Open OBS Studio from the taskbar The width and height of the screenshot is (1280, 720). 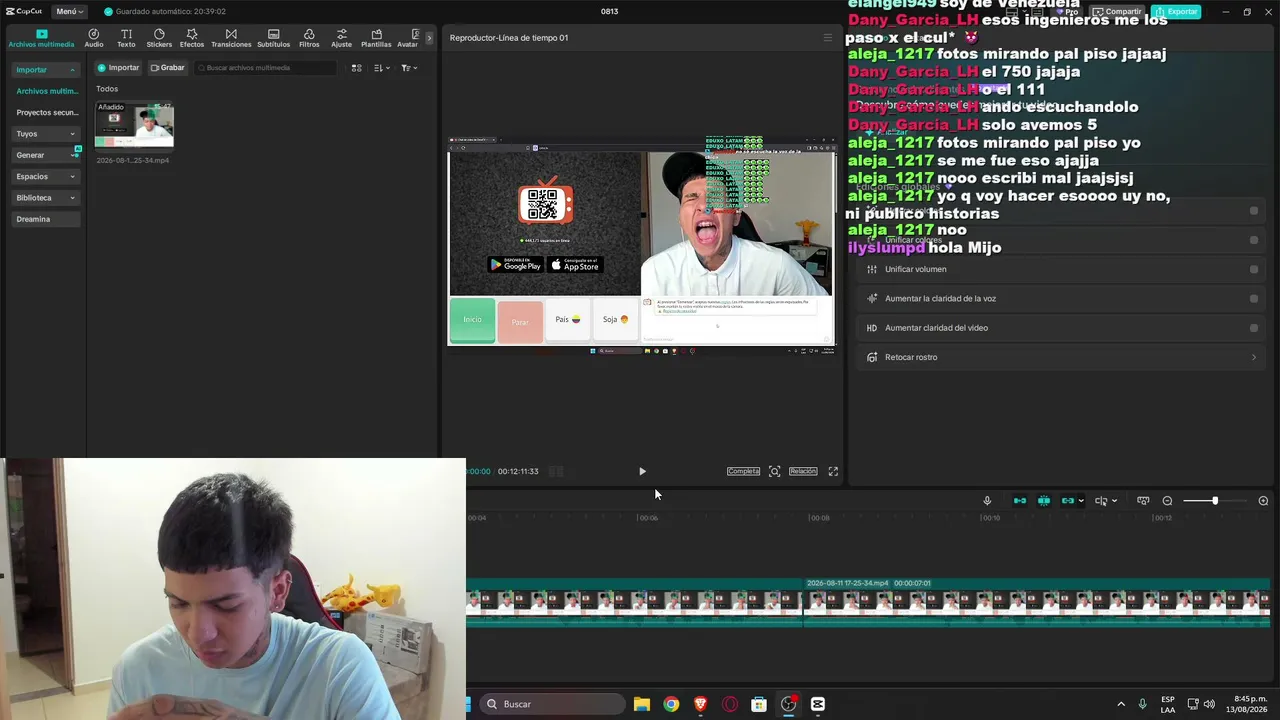pyautogui.click(x=789, y=704)
